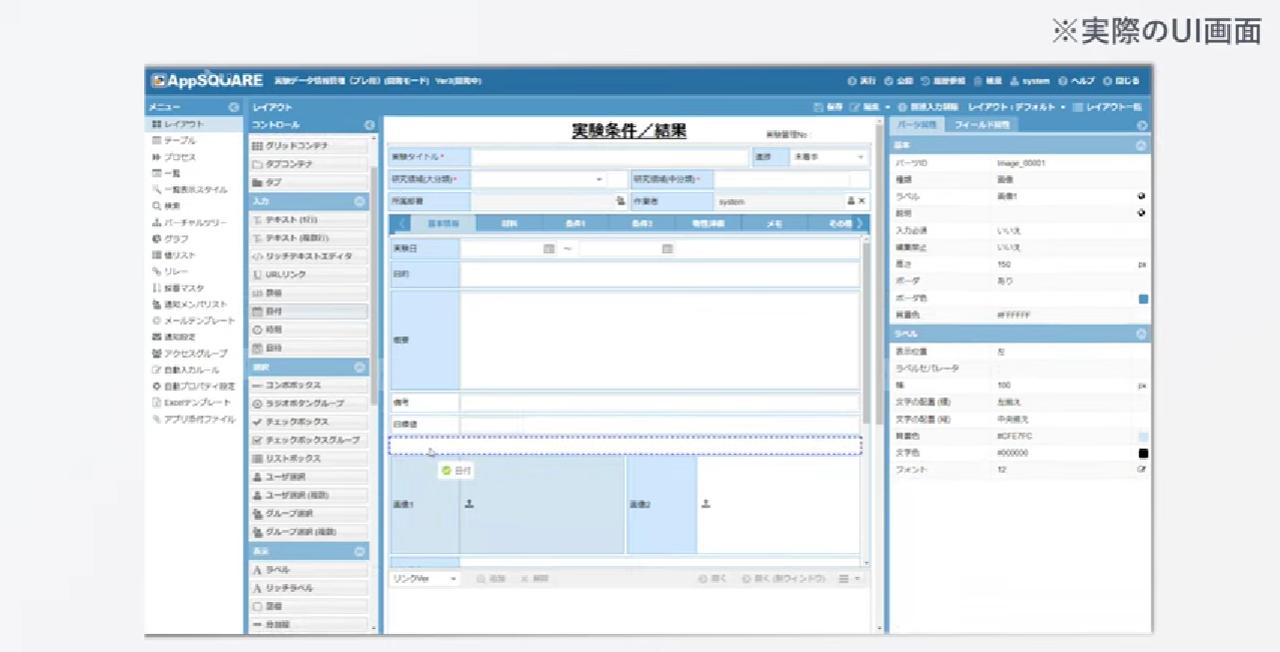Clear the 作業者 field with the x icon
This screenshot has width=1280, height=652.
862,201
